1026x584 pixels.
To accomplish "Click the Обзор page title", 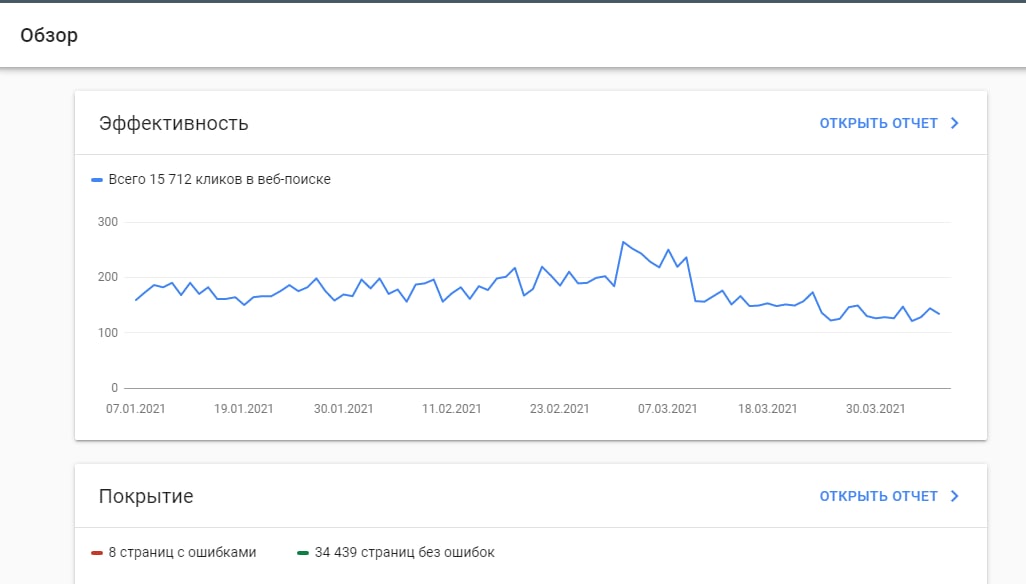I will pyautogui.click(x=49, y=35).
